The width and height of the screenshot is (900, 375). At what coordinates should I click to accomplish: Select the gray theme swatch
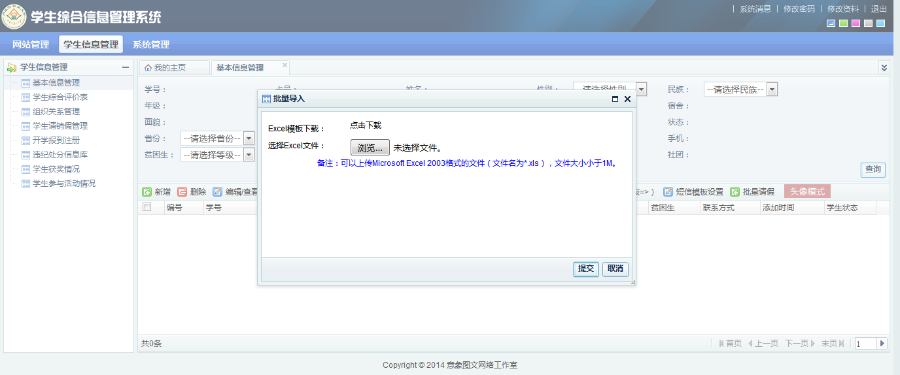868,24
